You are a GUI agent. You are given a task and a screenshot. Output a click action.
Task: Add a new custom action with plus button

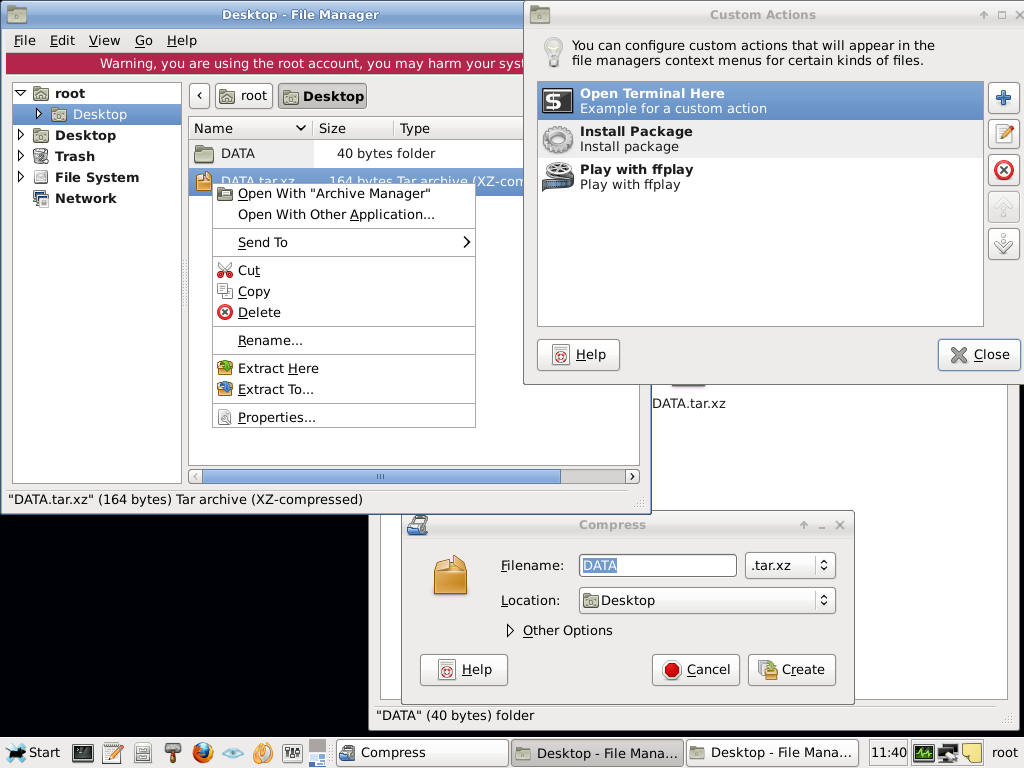1003,99
